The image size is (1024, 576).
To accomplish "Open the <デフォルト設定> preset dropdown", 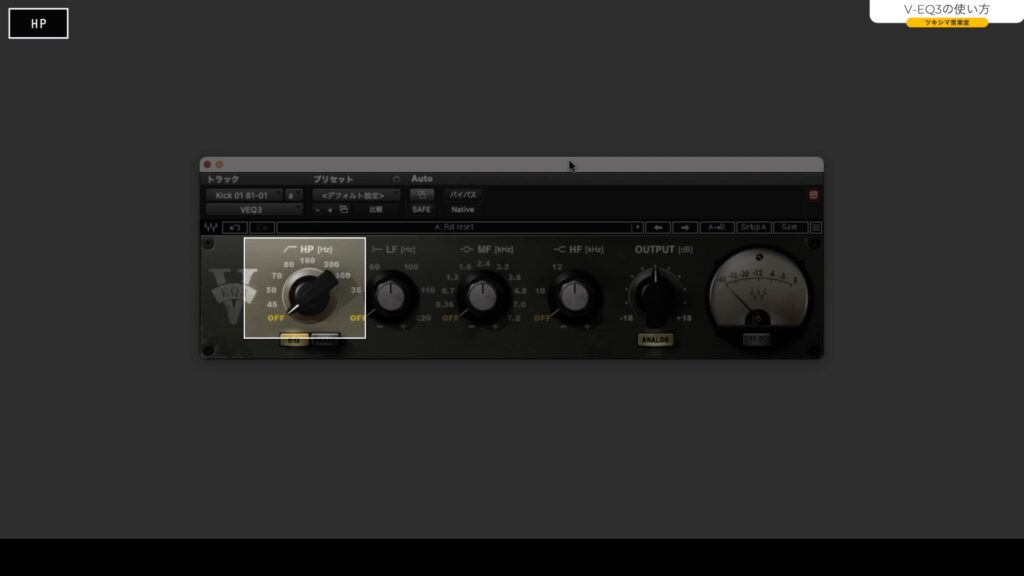I will coord(356,195).
